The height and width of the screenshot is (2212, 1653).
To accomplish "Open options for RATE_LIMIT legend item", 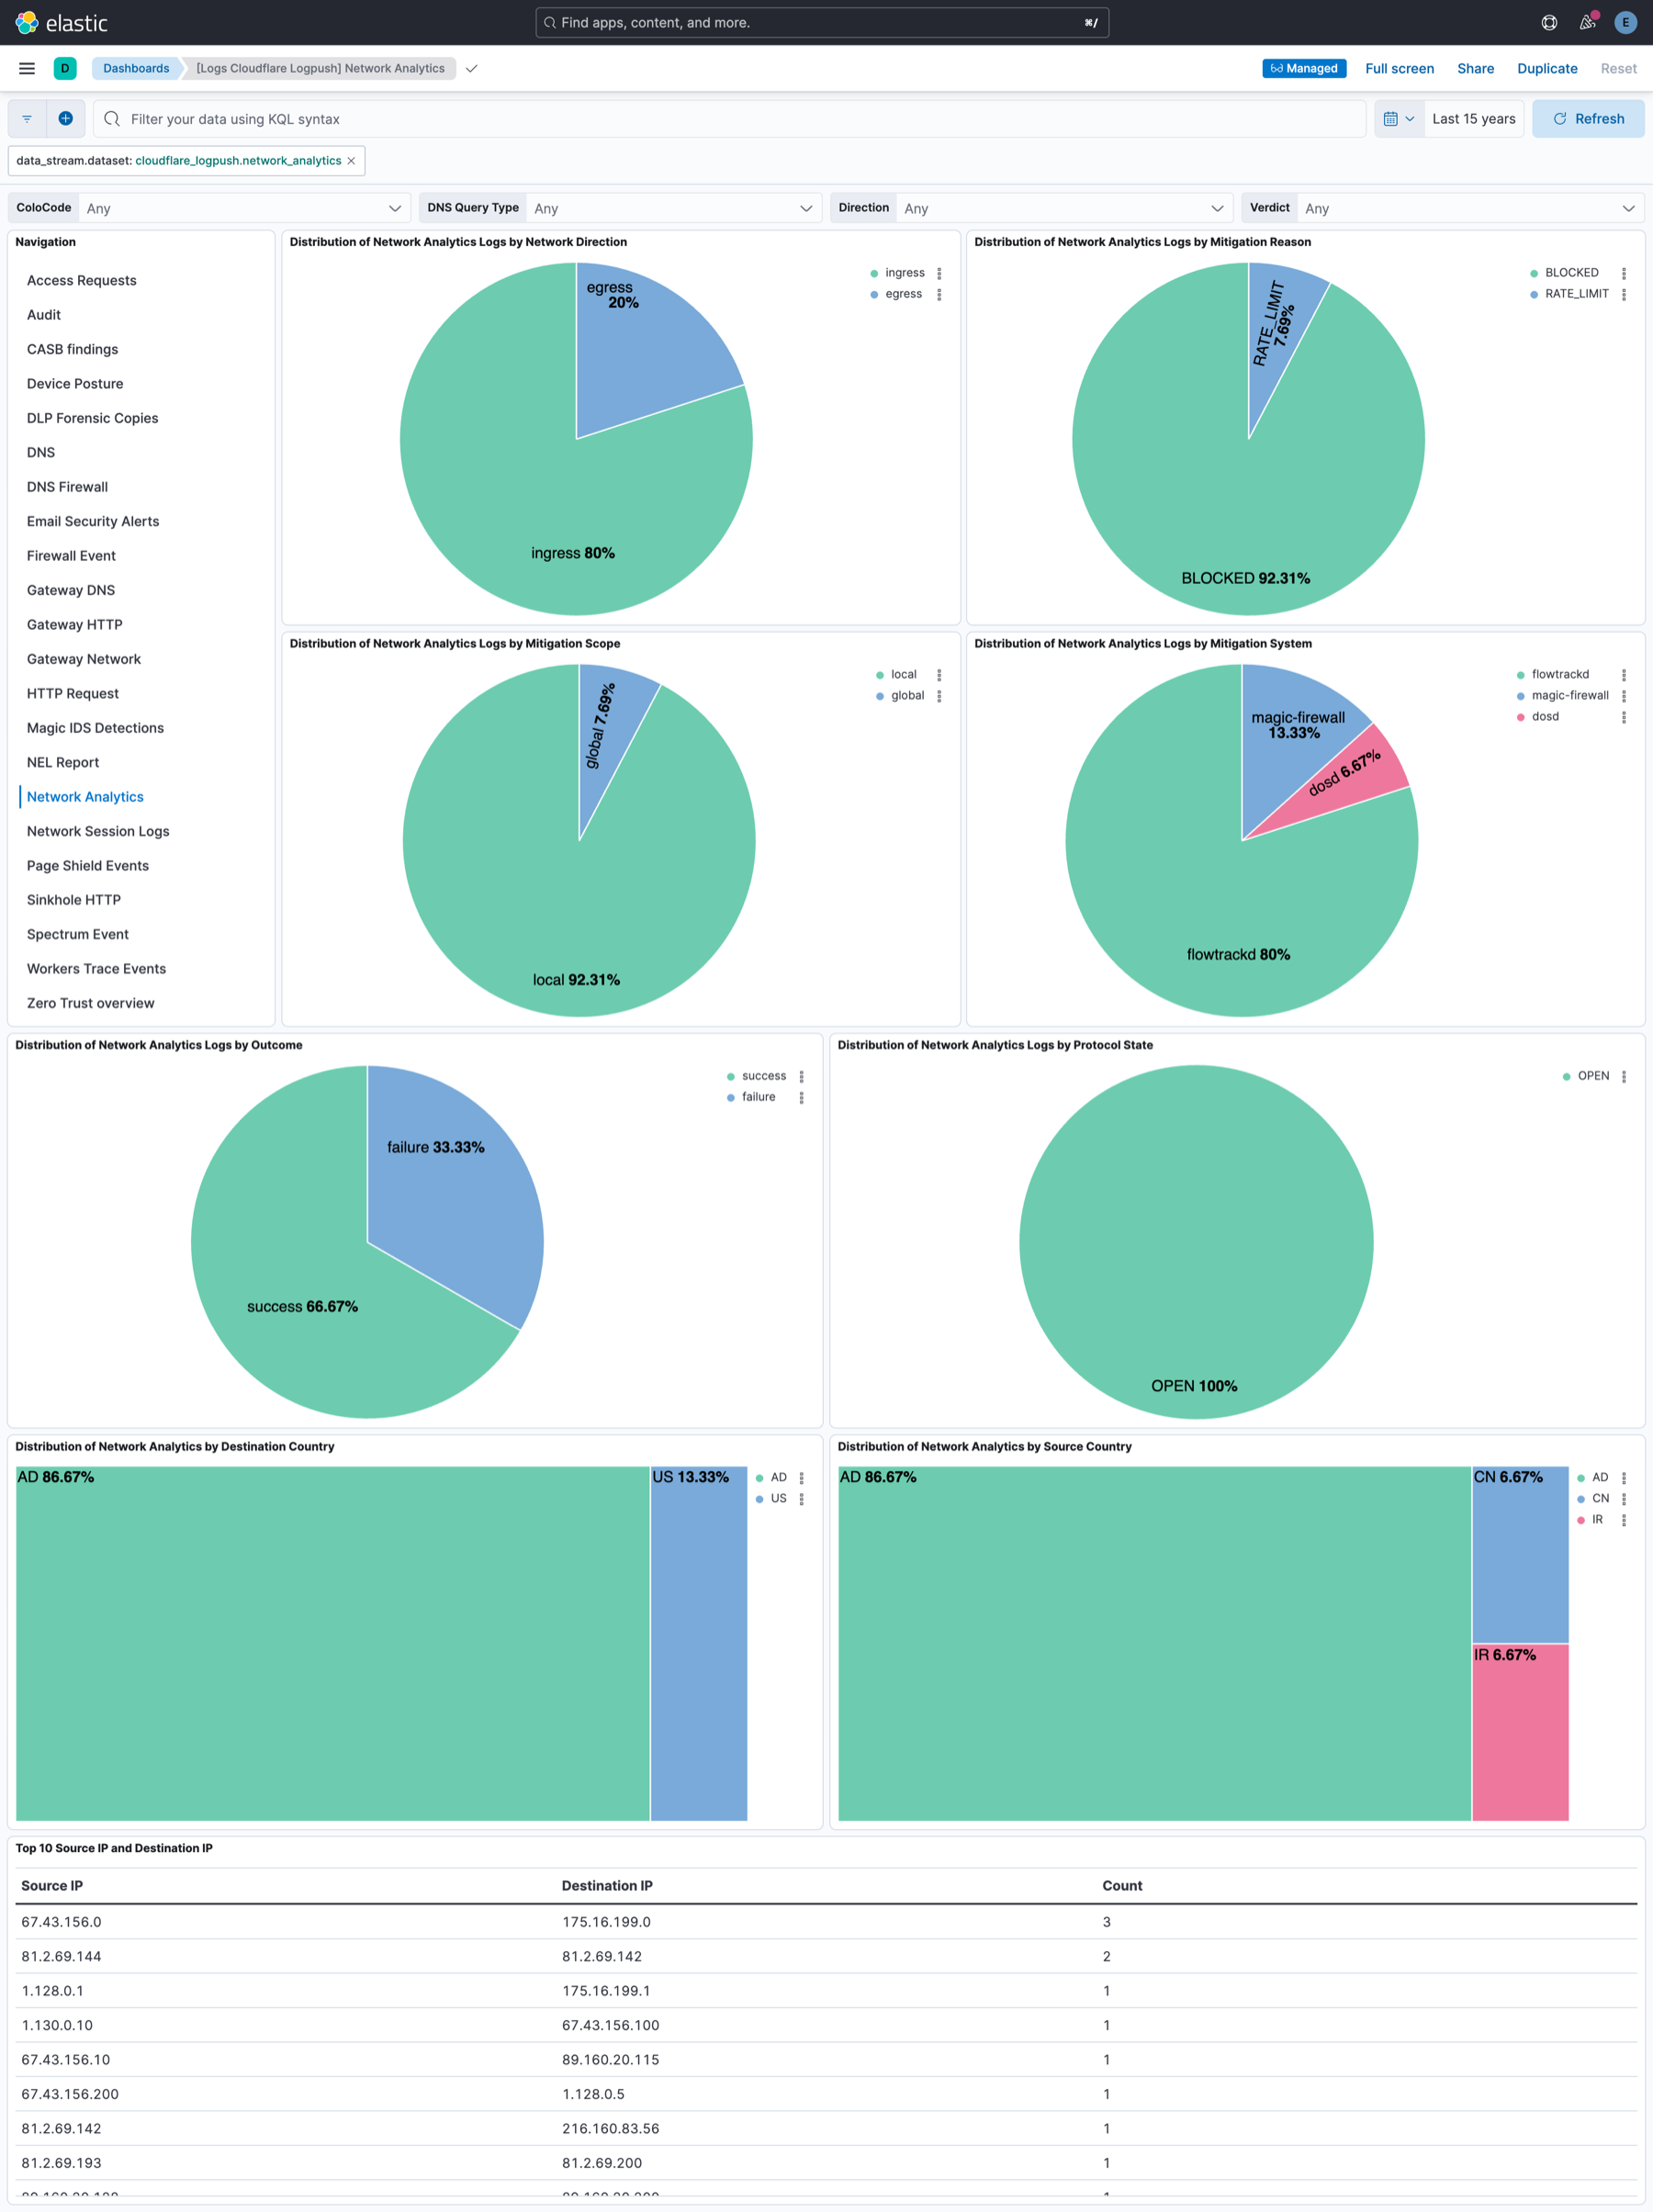I will tap(1624, 294).
